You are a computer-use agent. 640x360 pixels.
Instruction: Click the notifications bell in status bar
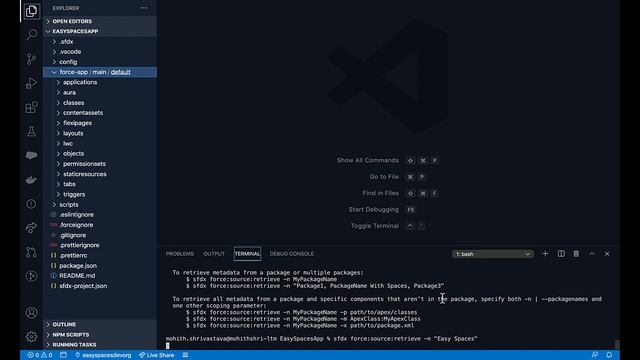pos(609,355)
